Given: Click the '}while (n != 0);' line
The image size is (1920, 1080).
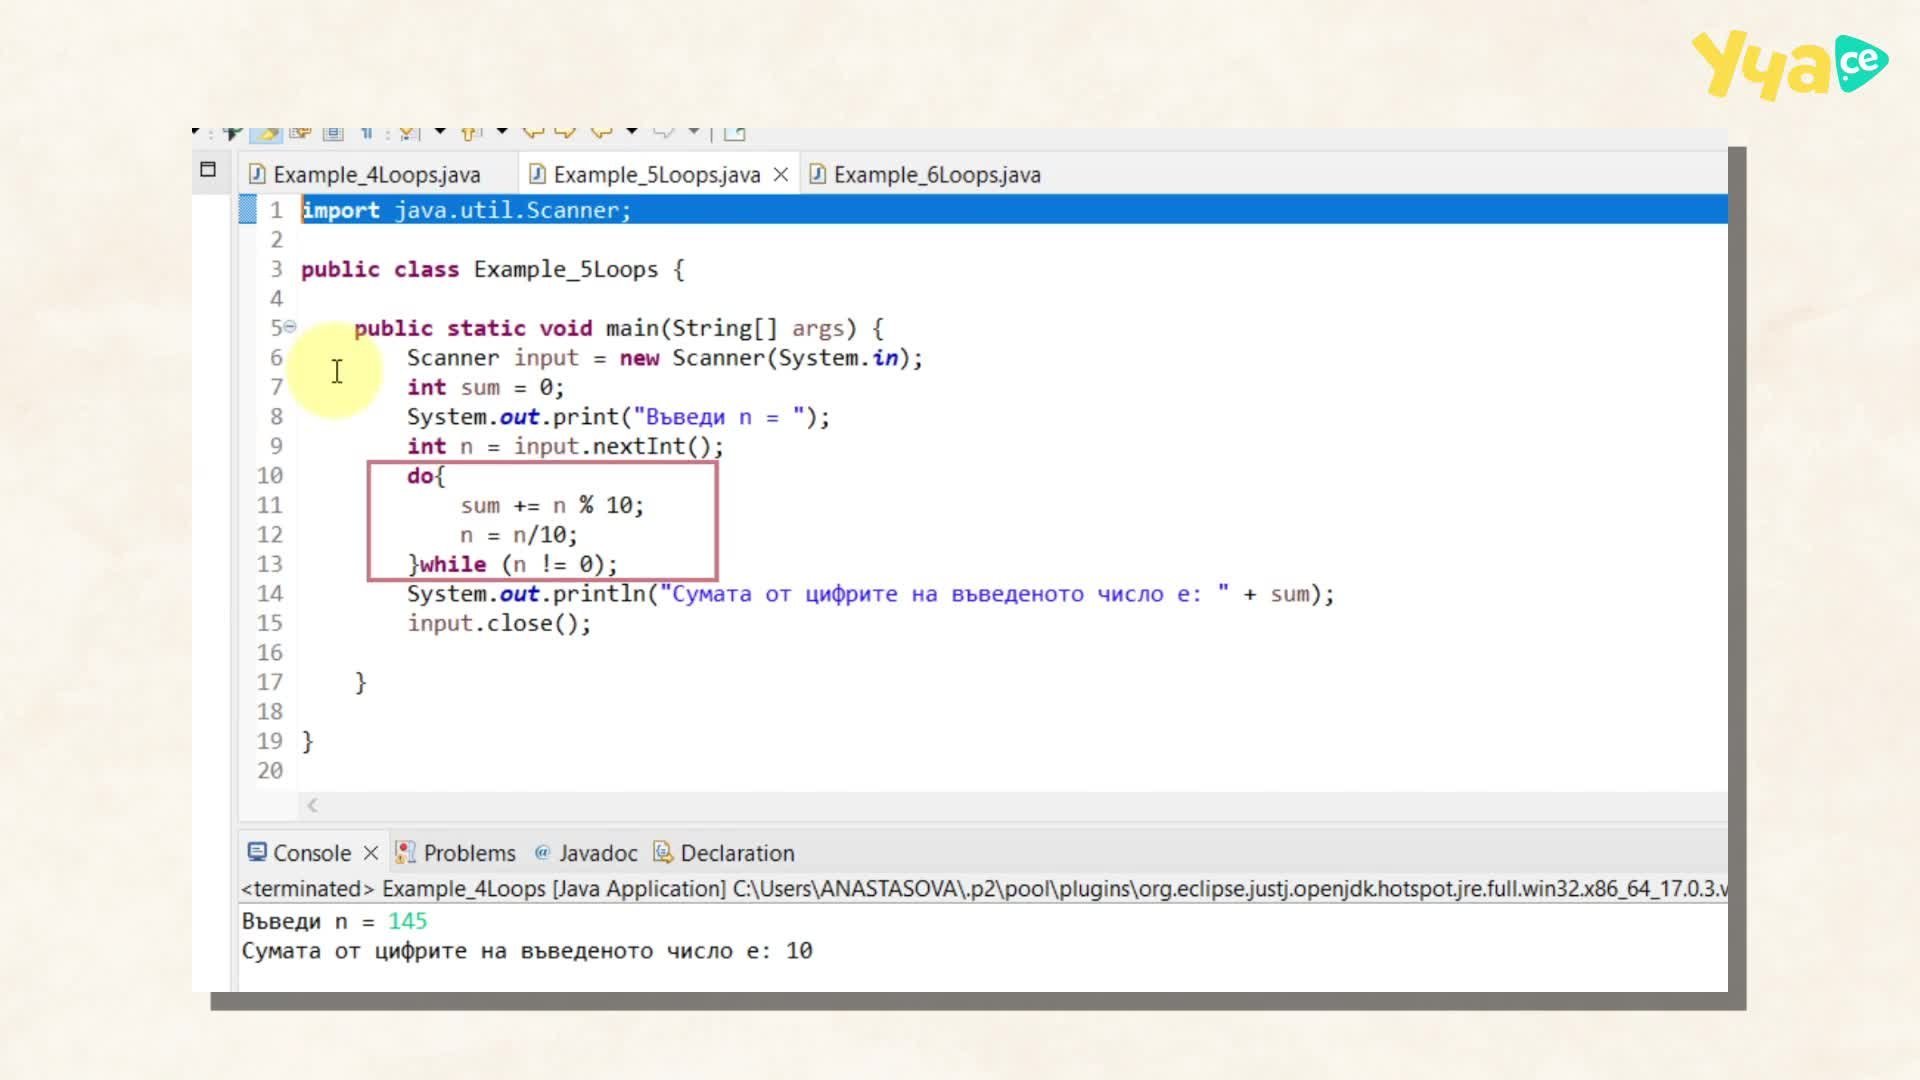Looking at the screenshot, I should 513,564.
